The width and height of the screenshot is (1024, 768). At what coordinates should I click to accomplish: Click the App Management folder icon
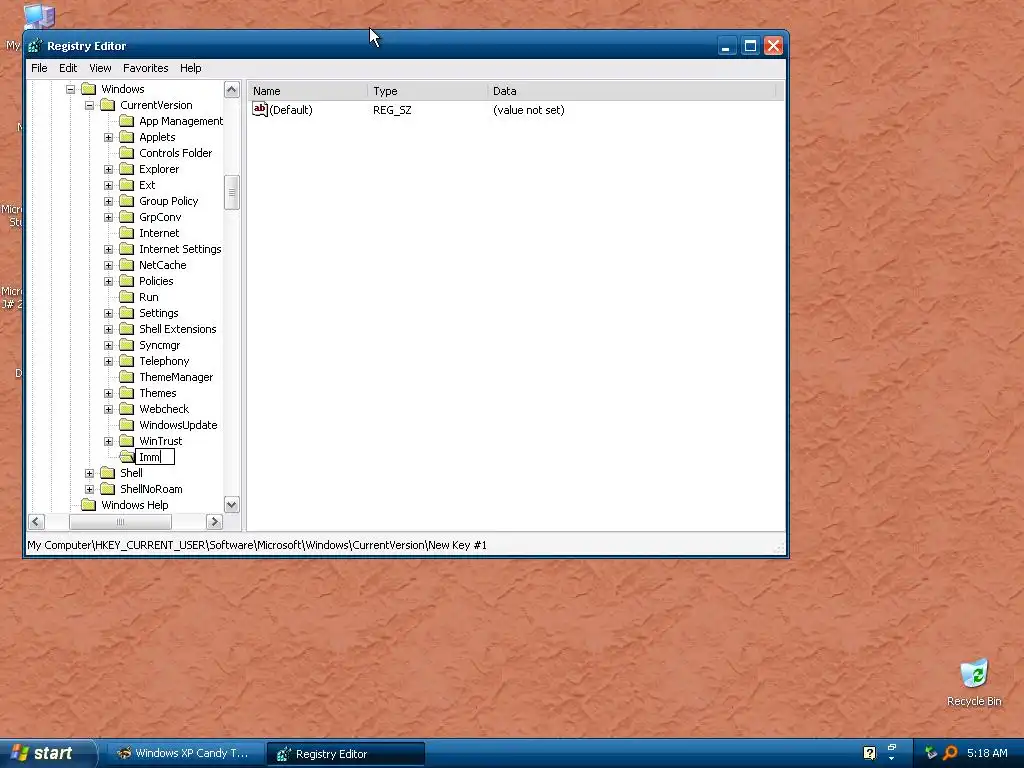[127, 121]
